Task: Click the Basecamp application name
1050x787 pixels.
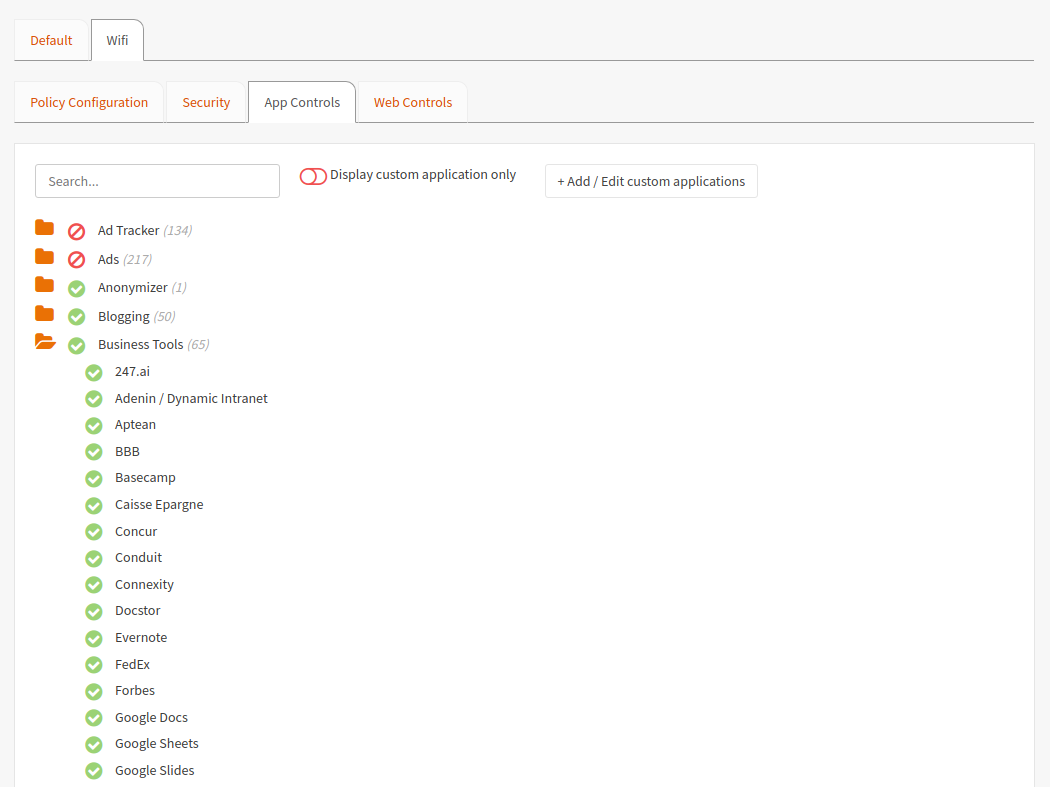Action: click(145, 478)
